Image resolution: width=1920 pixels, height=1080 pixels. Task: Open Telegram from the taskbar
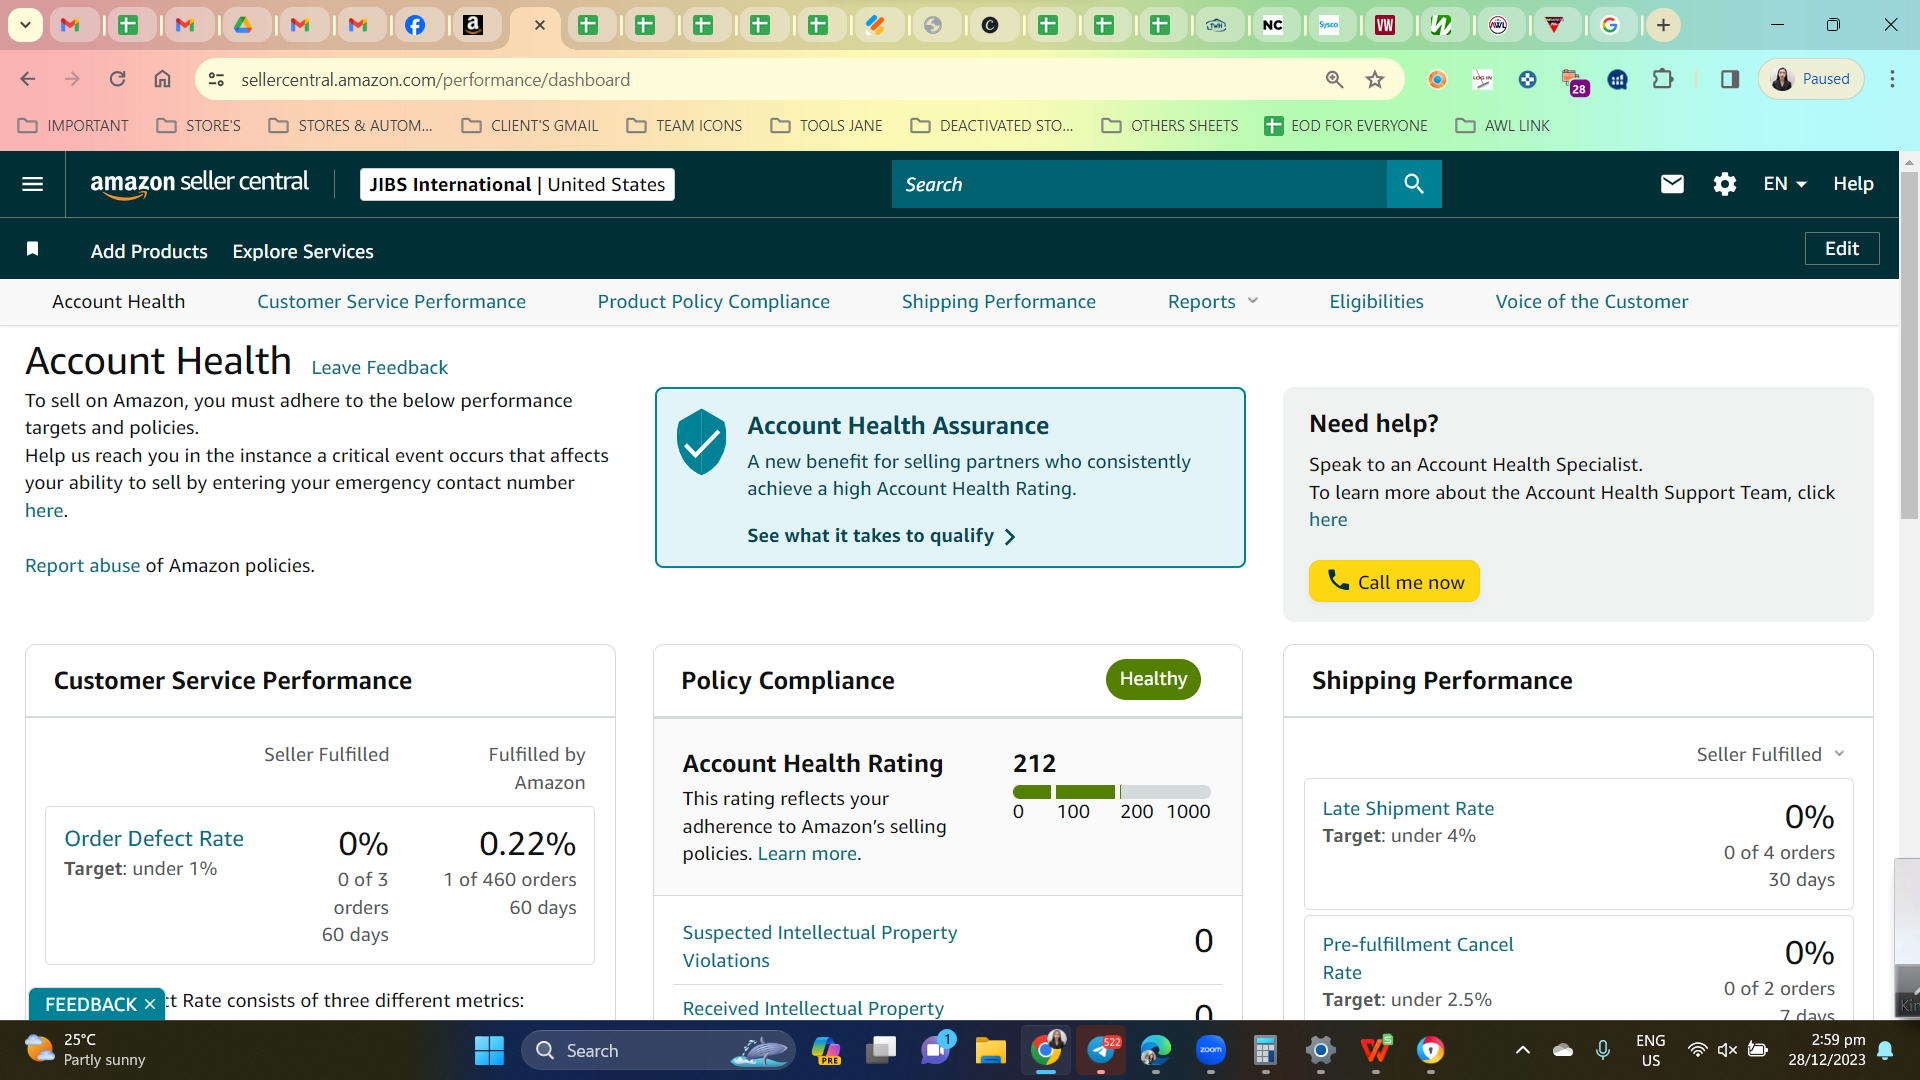tap(1101, 1050)
